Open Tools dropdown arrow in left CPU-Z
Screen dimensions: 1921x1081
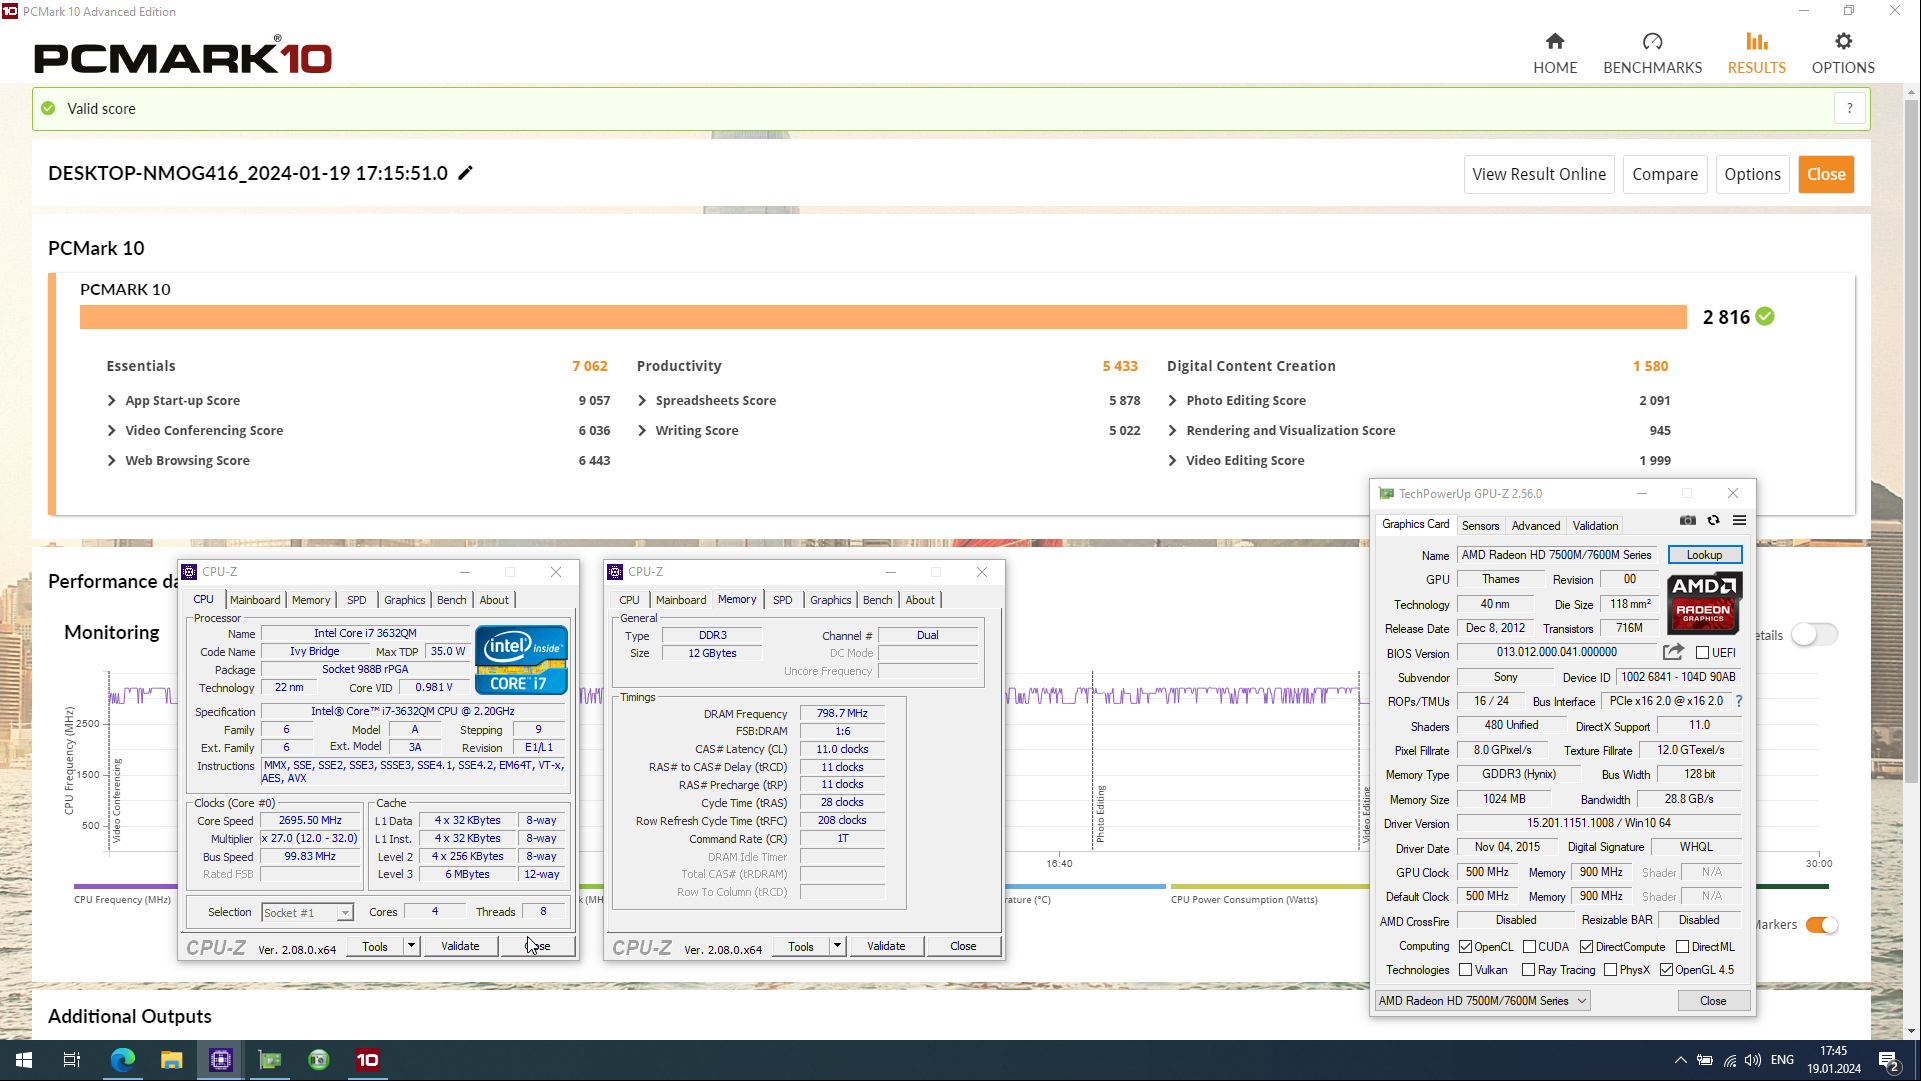coord(411,946)
